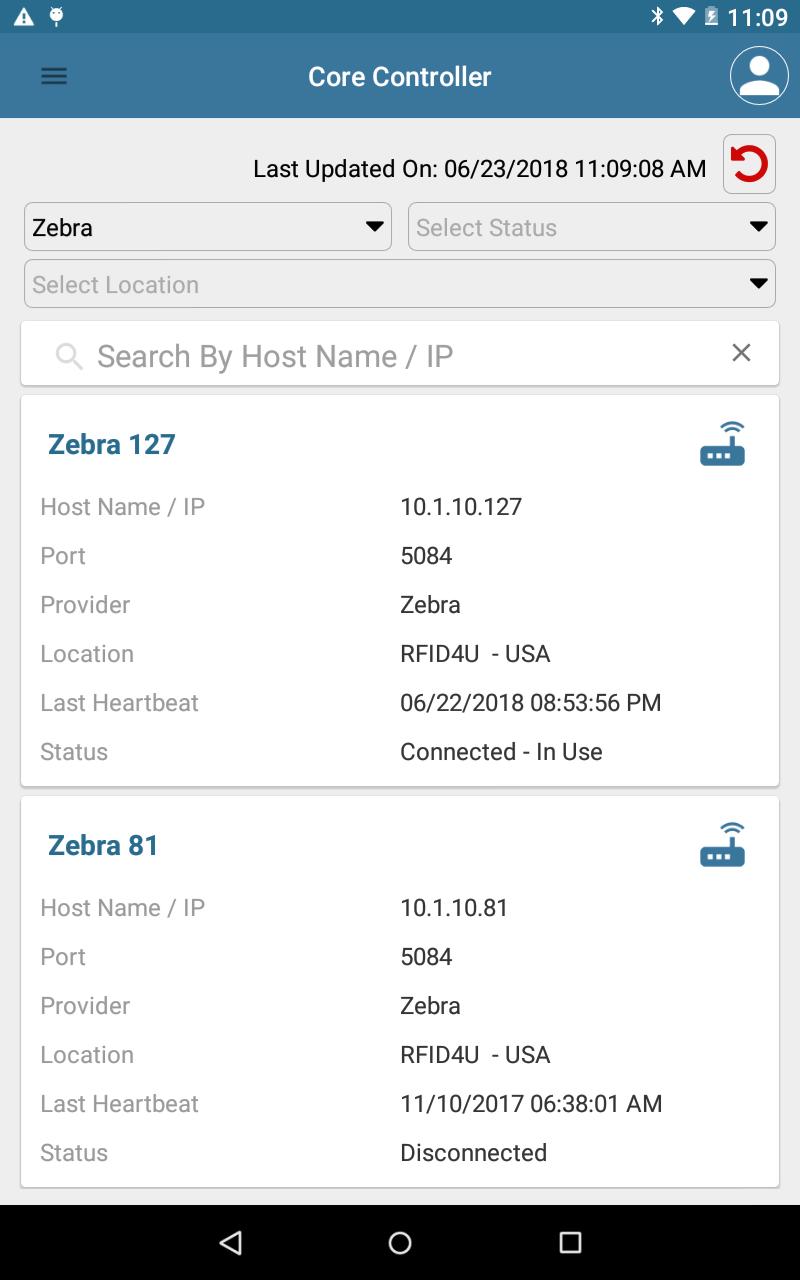Tap the Last Updated On timestamp
Image resolution: width=800 pixels, height=1280 pixels.
(x=480, y=169)
